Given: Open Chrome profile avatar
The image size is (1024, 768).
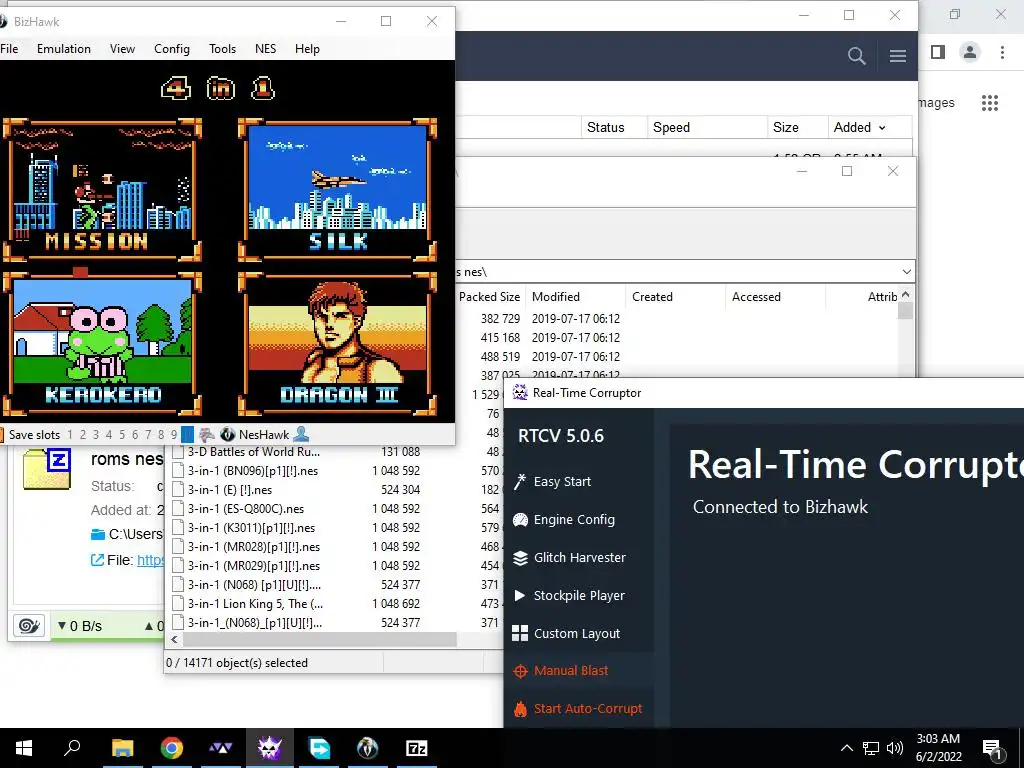Looking at the screenshot, I should coord(970,52).
